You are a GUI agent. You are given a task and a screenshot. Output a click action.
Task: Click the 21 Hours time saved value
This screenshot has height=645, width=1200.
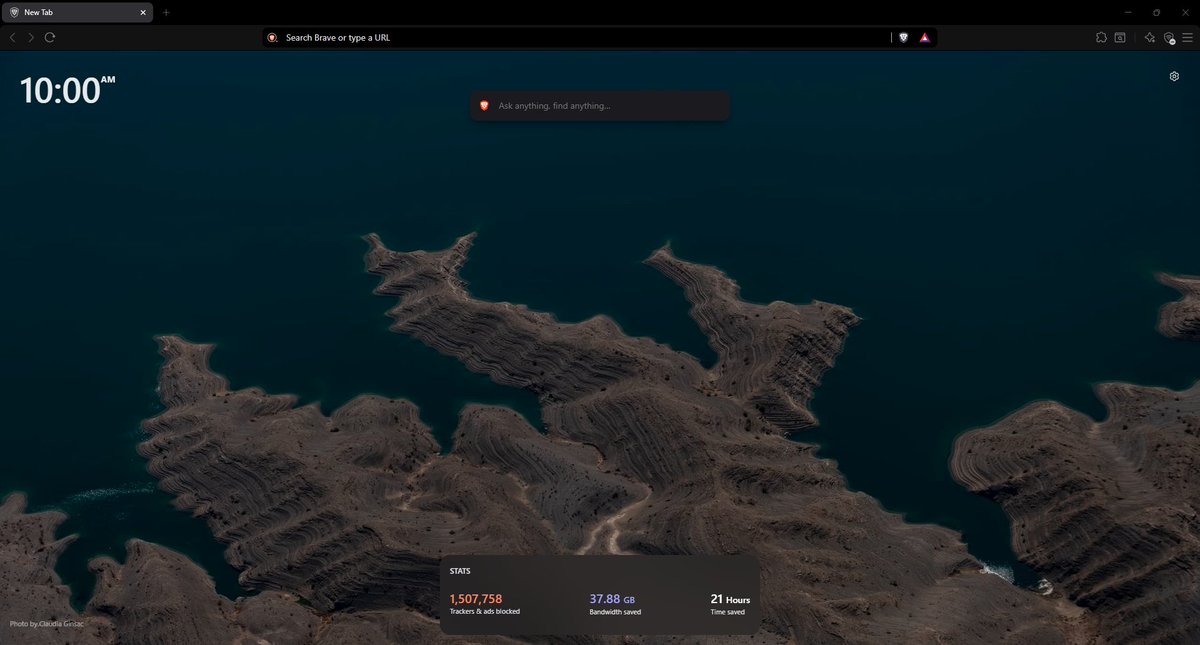730,599
